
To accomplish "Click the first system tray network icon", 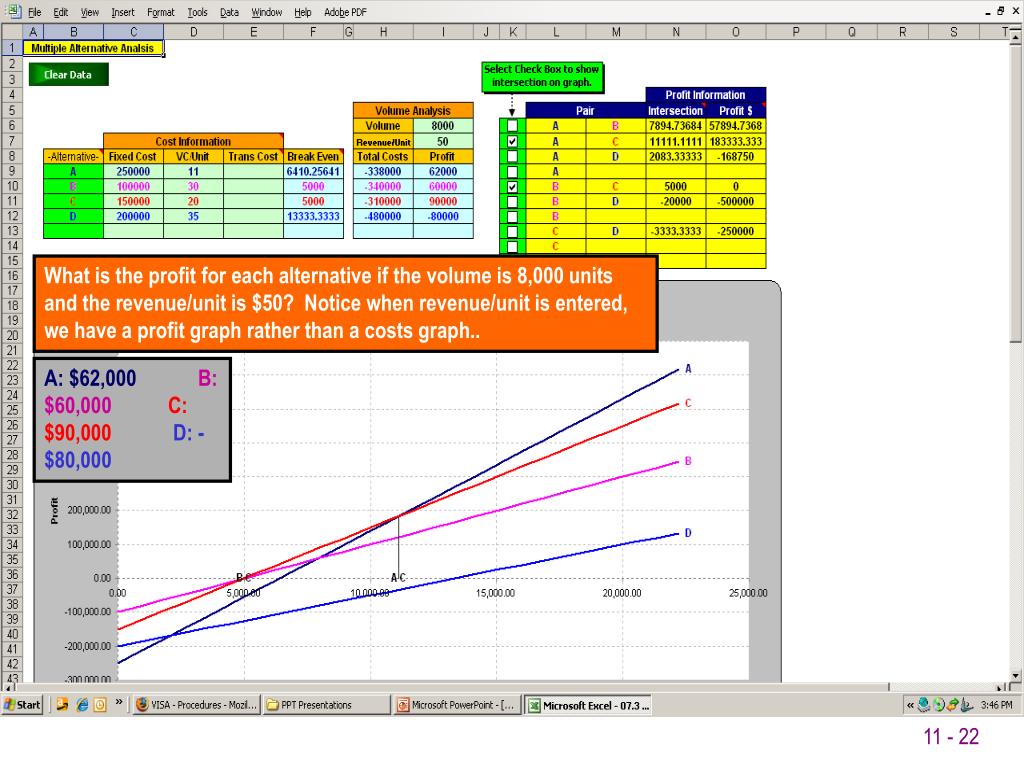I will pyautogui.click(x=923, y=705).
